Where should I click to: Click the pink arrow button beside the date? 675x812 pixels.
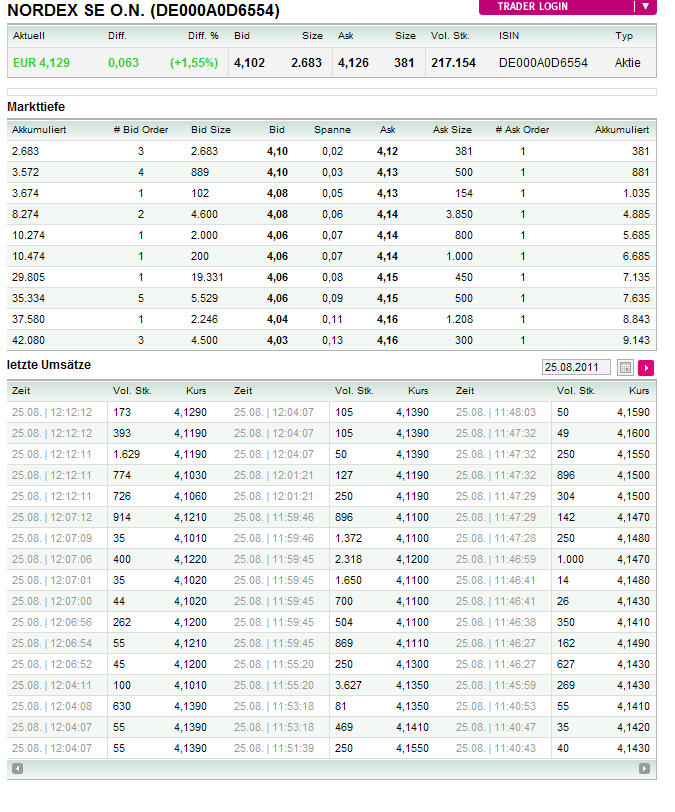pyautogui.click(x=645, y=367)
